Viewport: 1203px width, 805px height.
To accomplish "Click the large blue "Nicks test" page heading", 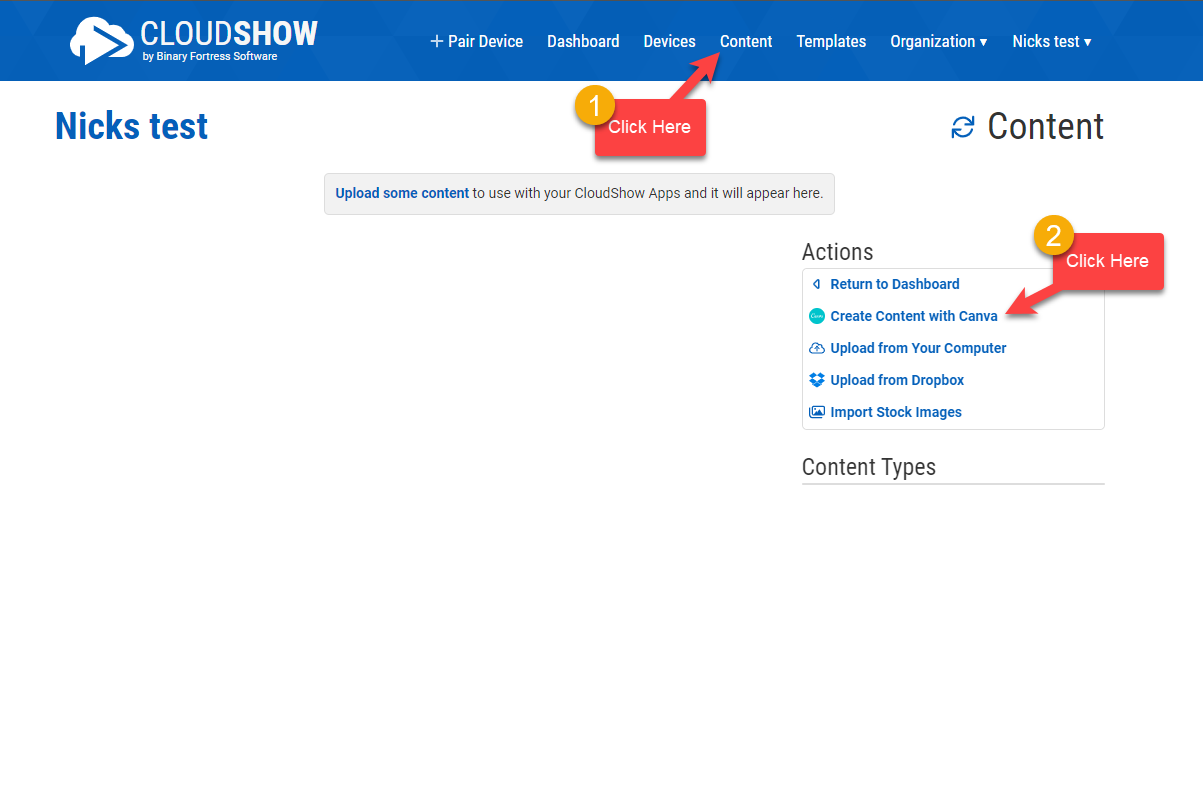I will (x=132, y=127).
